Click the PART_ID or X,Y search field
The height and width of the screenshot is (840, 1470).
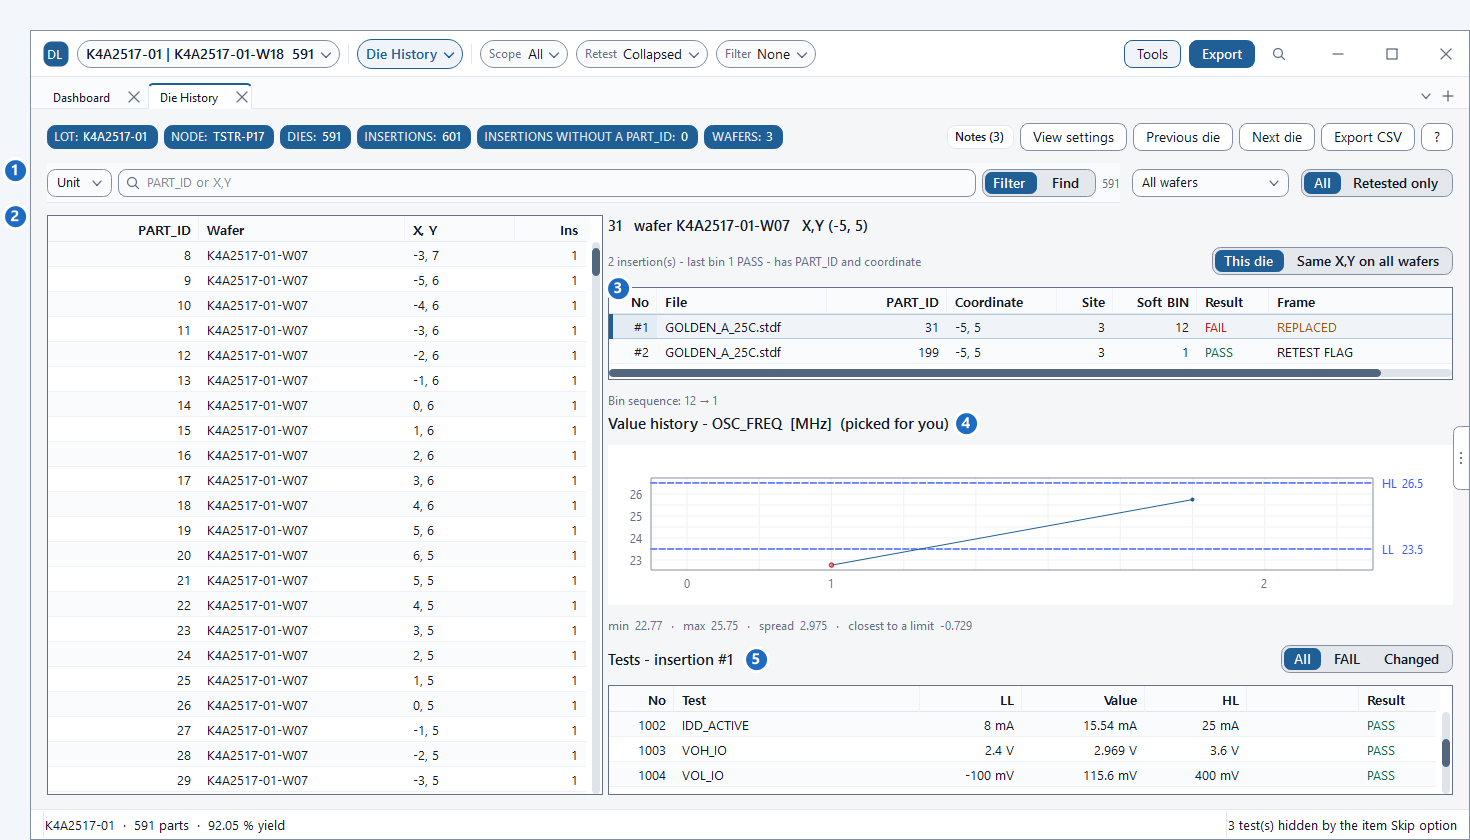pos(547,183)
